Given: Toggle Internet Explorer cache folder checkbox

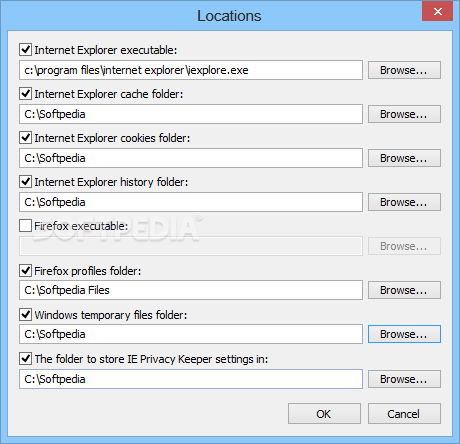Looking at the screenshot, I should tap(26, 94).
